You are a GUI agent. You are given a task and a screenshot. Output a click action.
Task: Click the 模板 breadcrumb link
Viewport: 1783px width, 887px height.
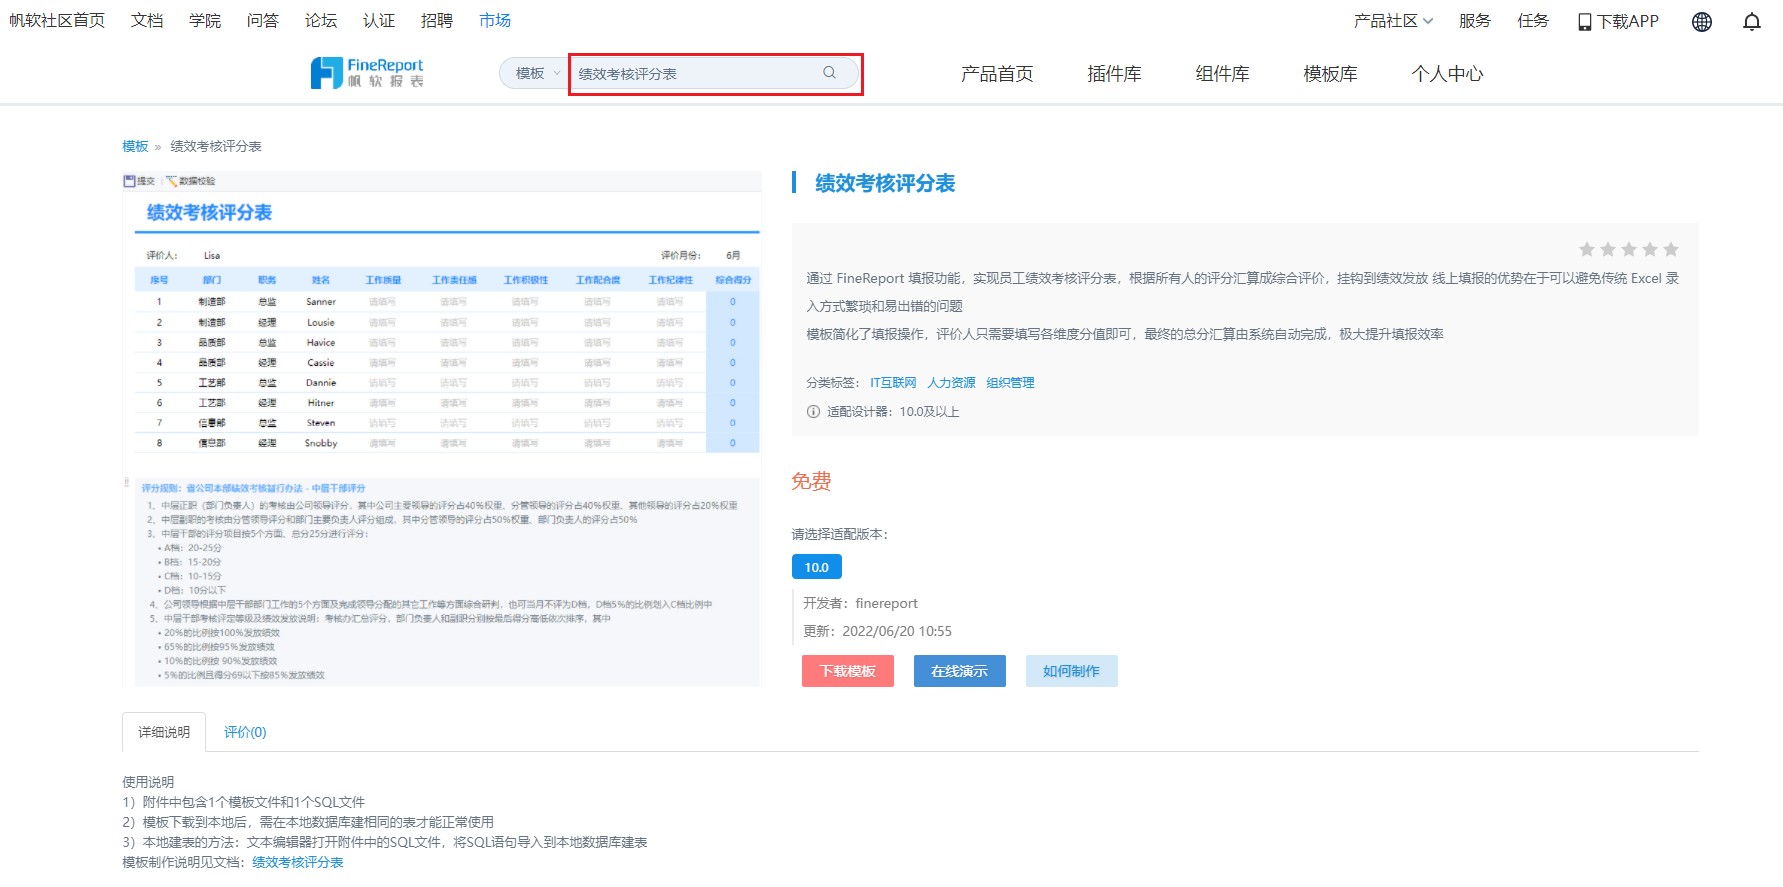(x=135, y=146)
